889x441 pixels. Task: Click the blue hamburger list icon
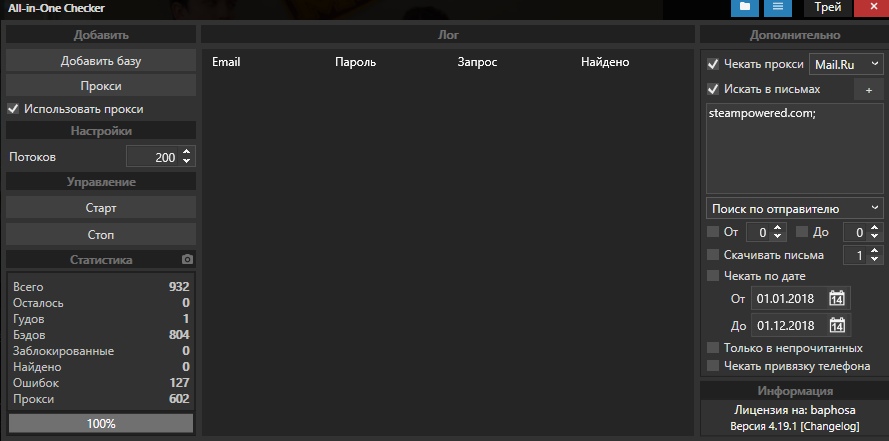[x=777, y=8]
